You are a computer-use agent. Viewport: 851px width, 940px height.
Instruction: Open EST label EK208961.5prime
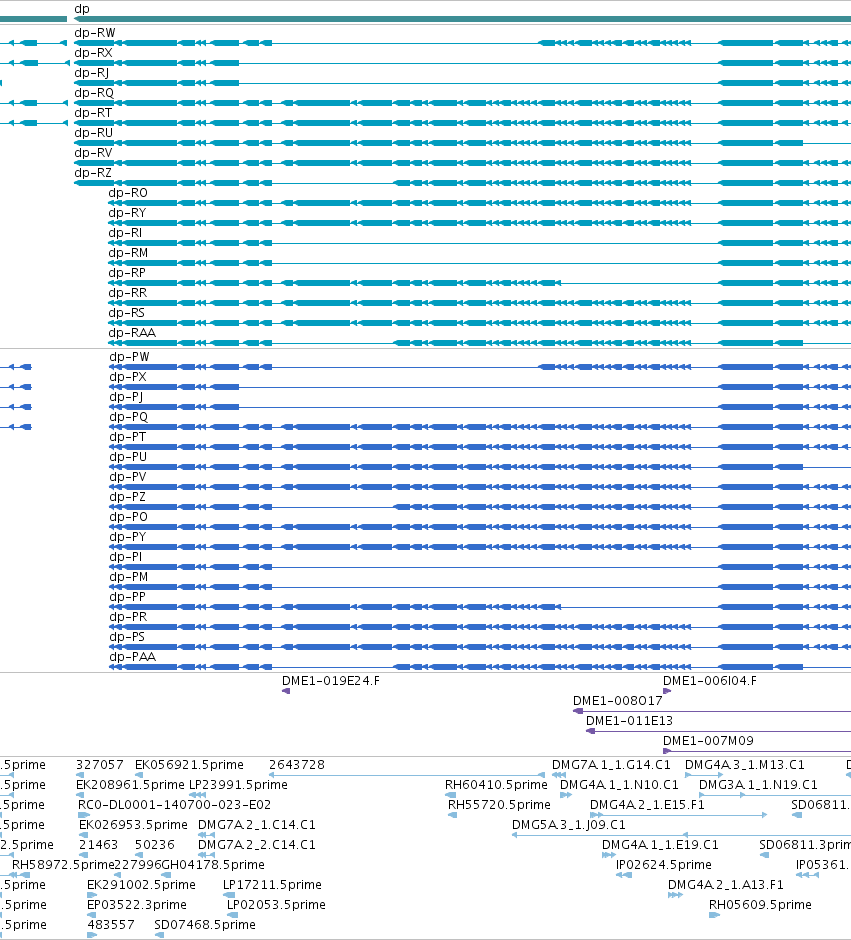click(x=131, y=784)
